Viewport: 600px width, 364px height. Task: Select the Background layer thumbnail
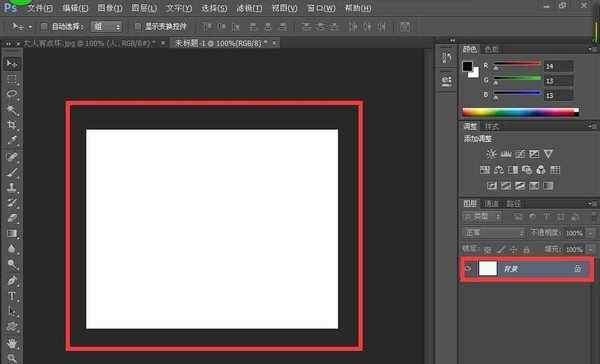[488, 269]
